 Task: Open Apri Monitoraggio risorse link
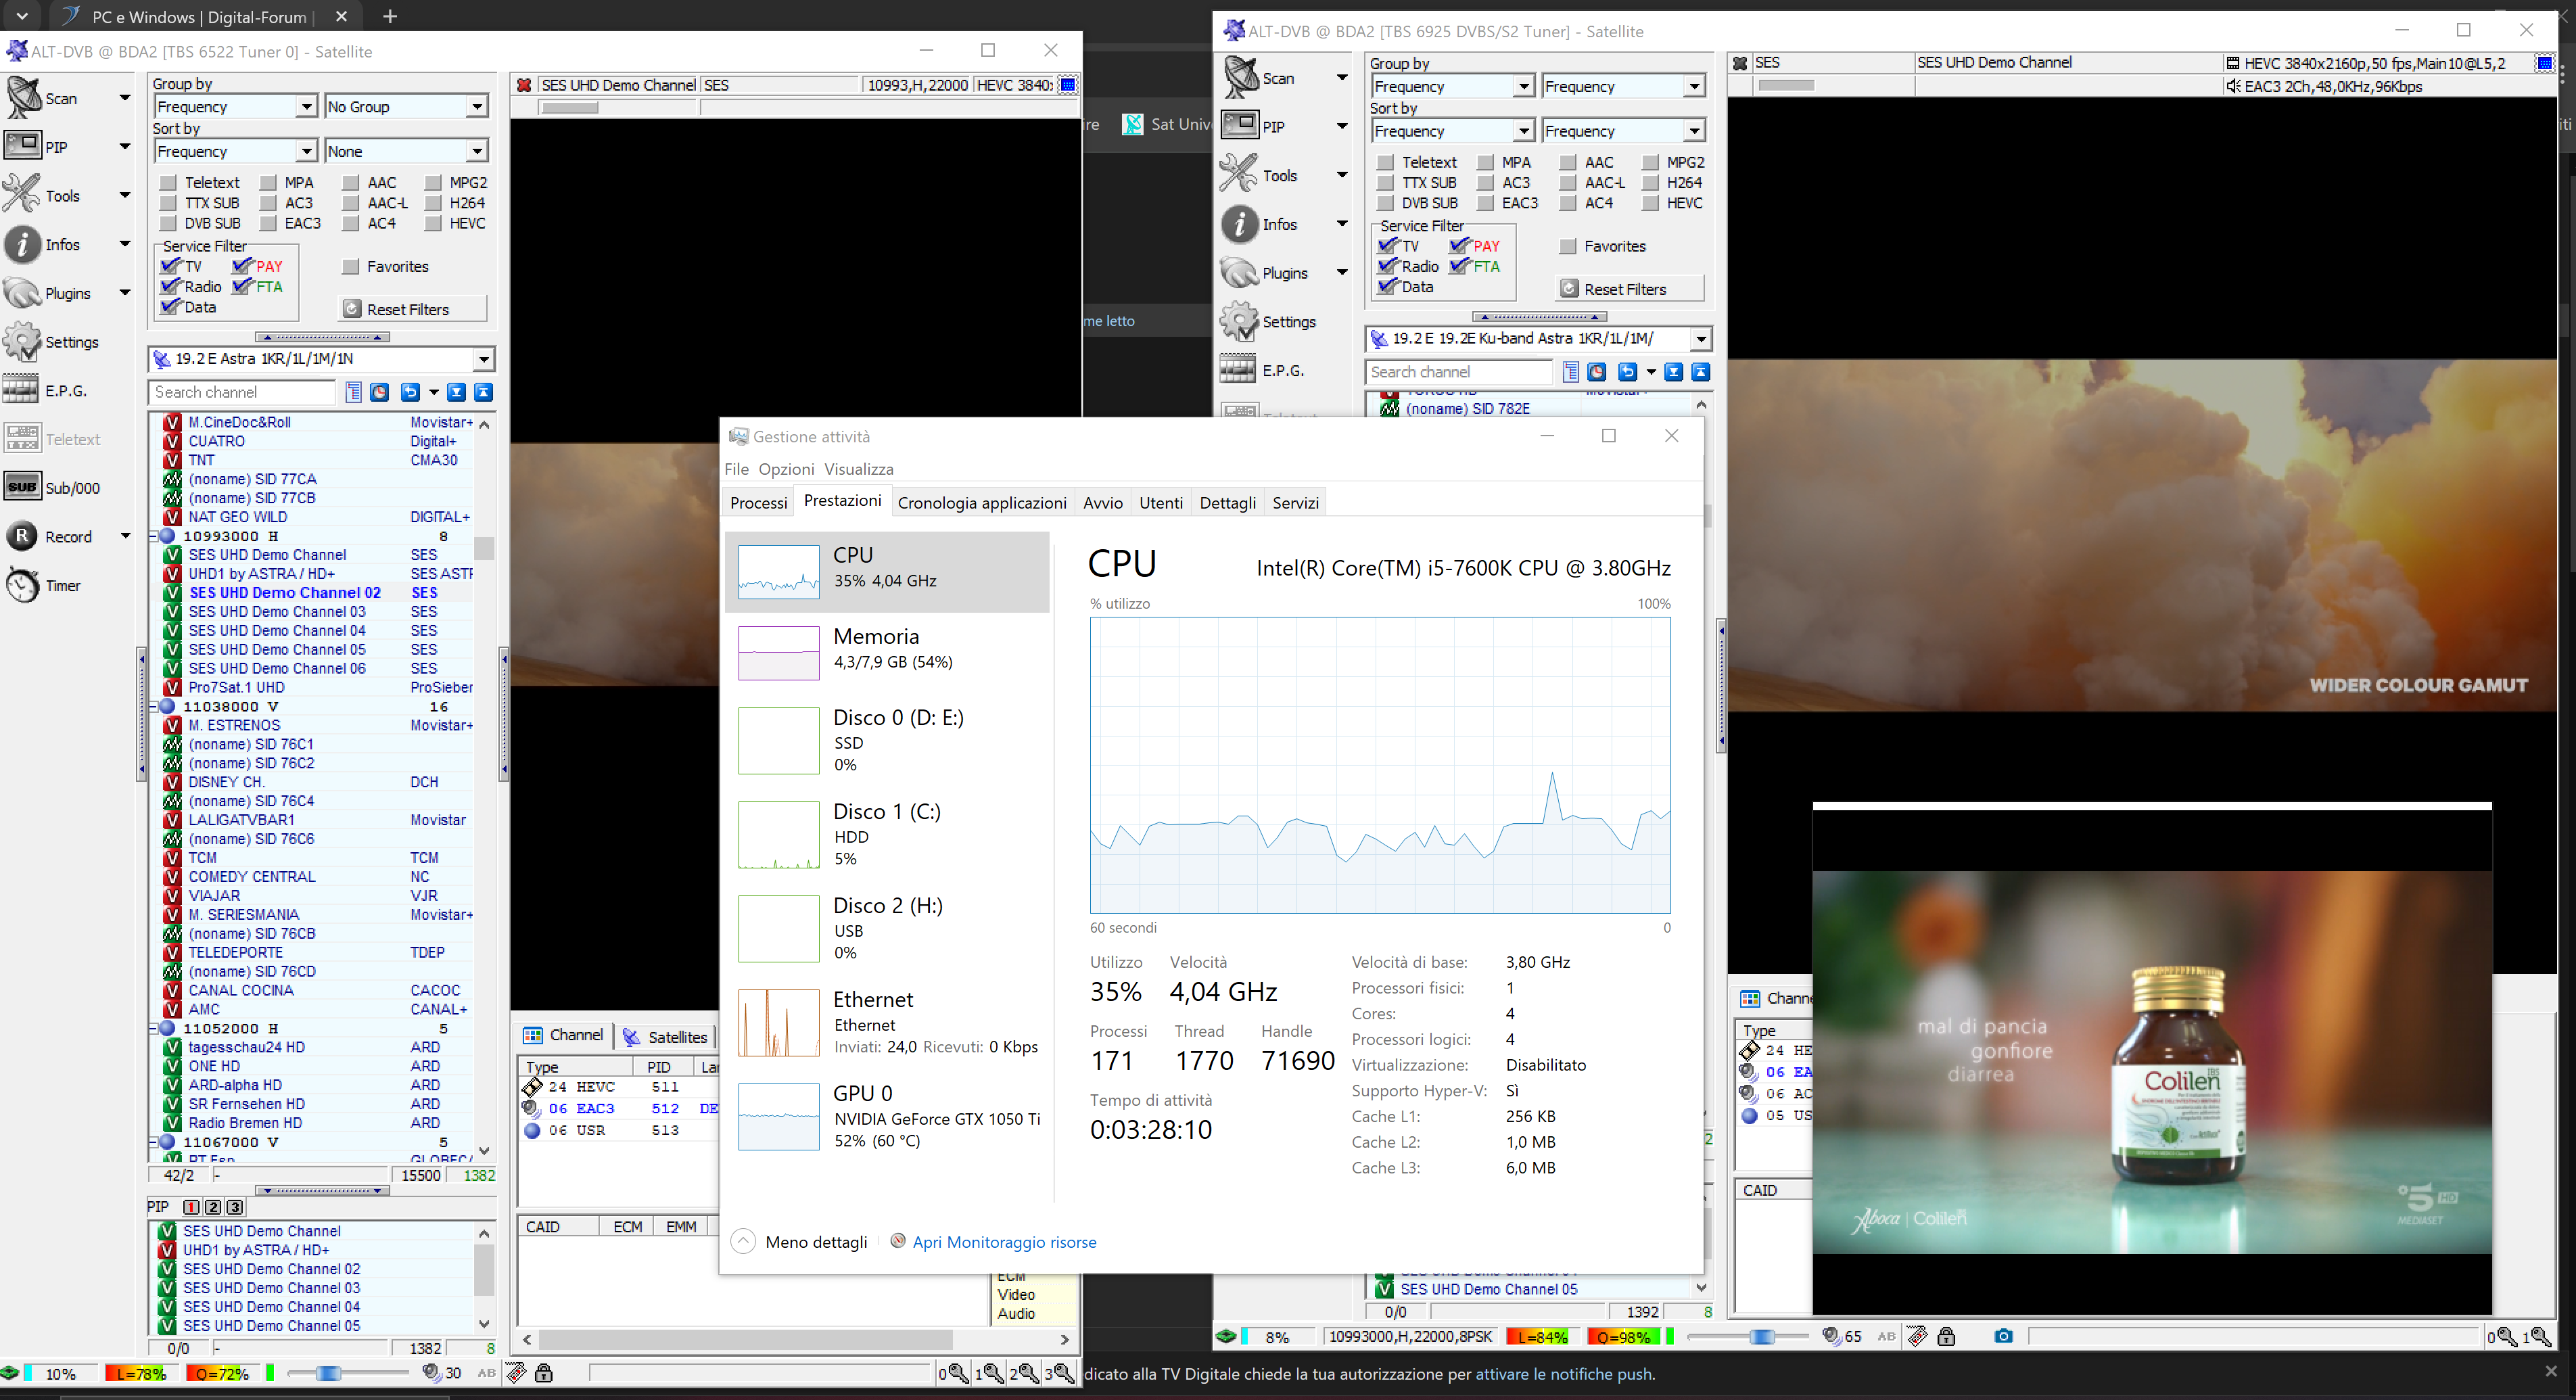click(x=1004, y=1242)
